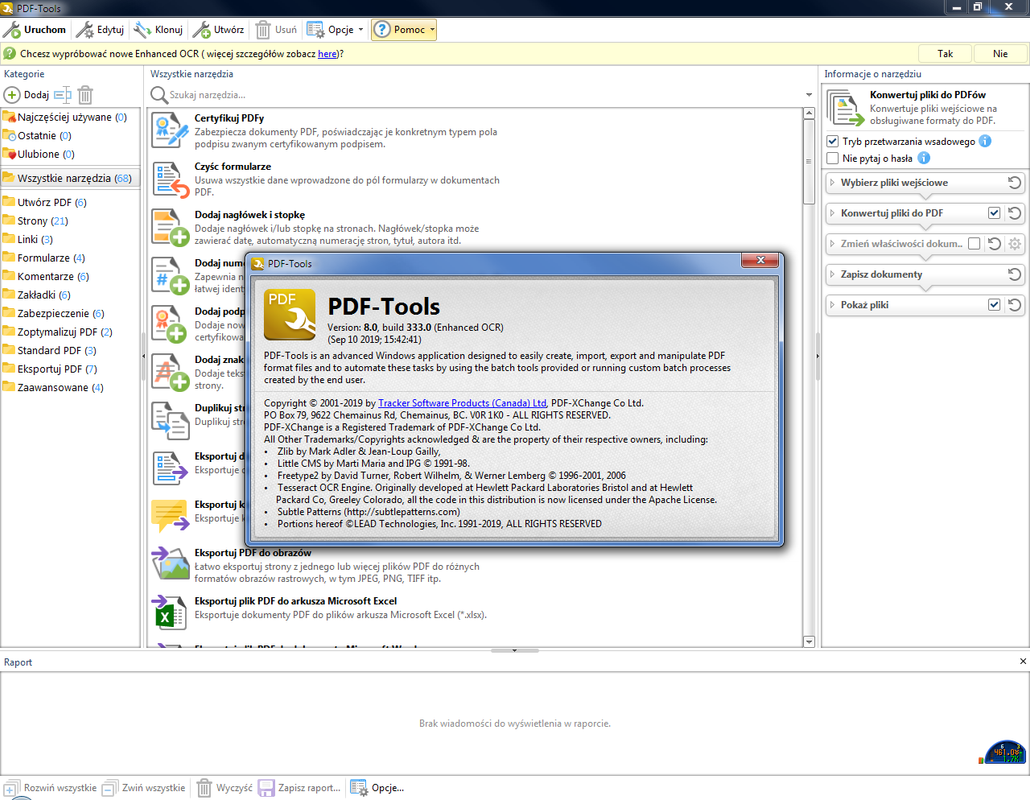The width and height of the screenshot is (1030, 800).
Task: Open the Komentarze (6) folder
Action: pos(70,277)
